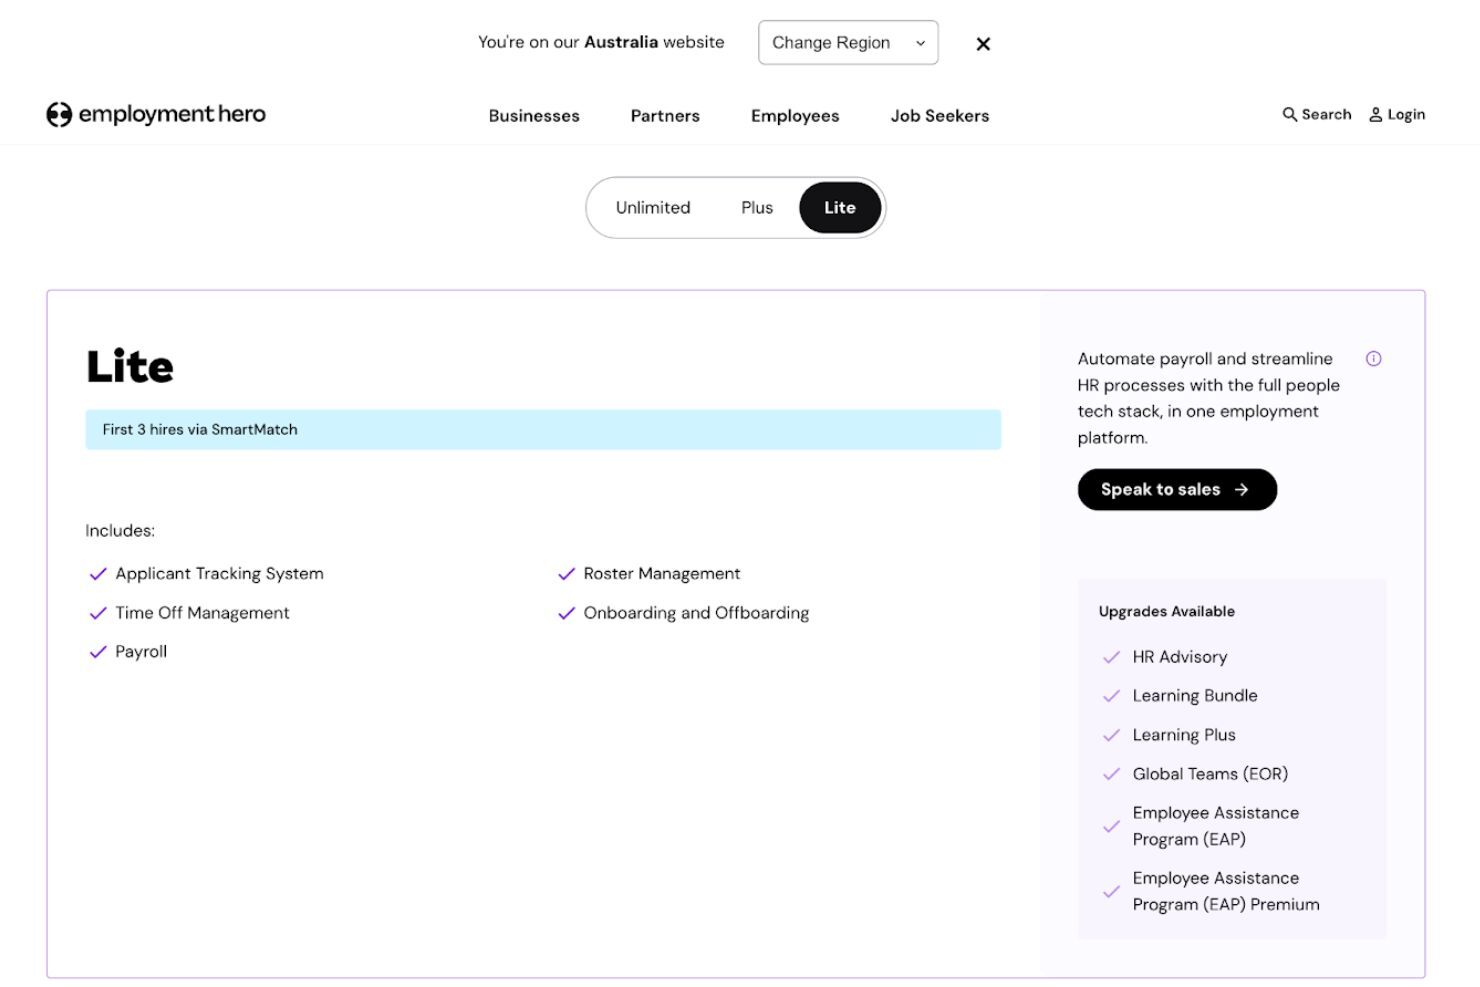
Task: Dismiss the Australia region banner with the X
Action: pyautogui.click(x=983, y=44)
